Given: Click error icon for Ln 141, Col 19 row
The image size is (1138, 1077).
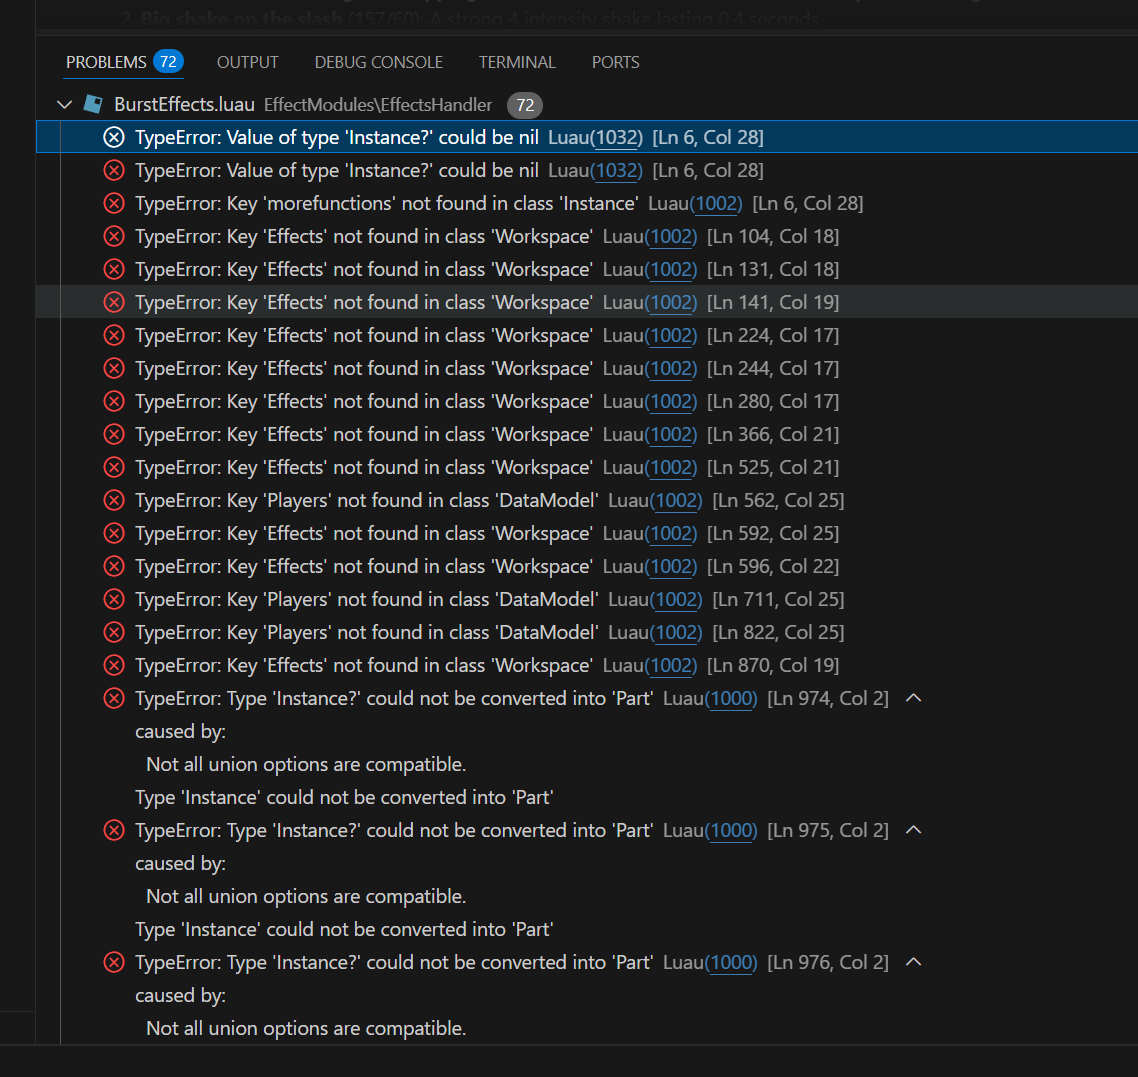Looking at the screenshot, I should [x=114, y=302].
